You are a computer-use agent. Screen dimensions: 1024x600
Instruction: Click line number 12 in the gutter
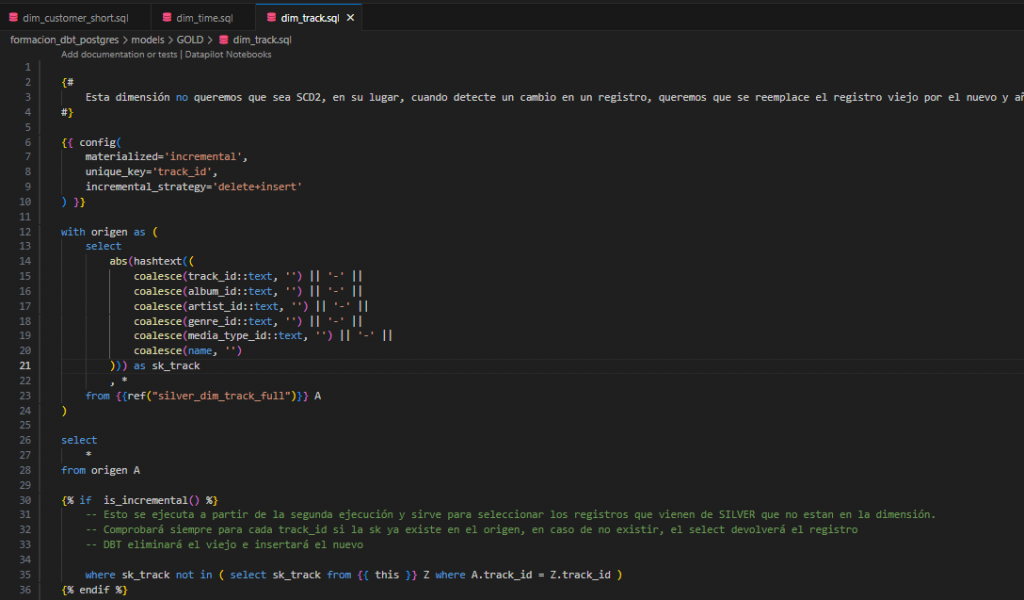[27, 231]
